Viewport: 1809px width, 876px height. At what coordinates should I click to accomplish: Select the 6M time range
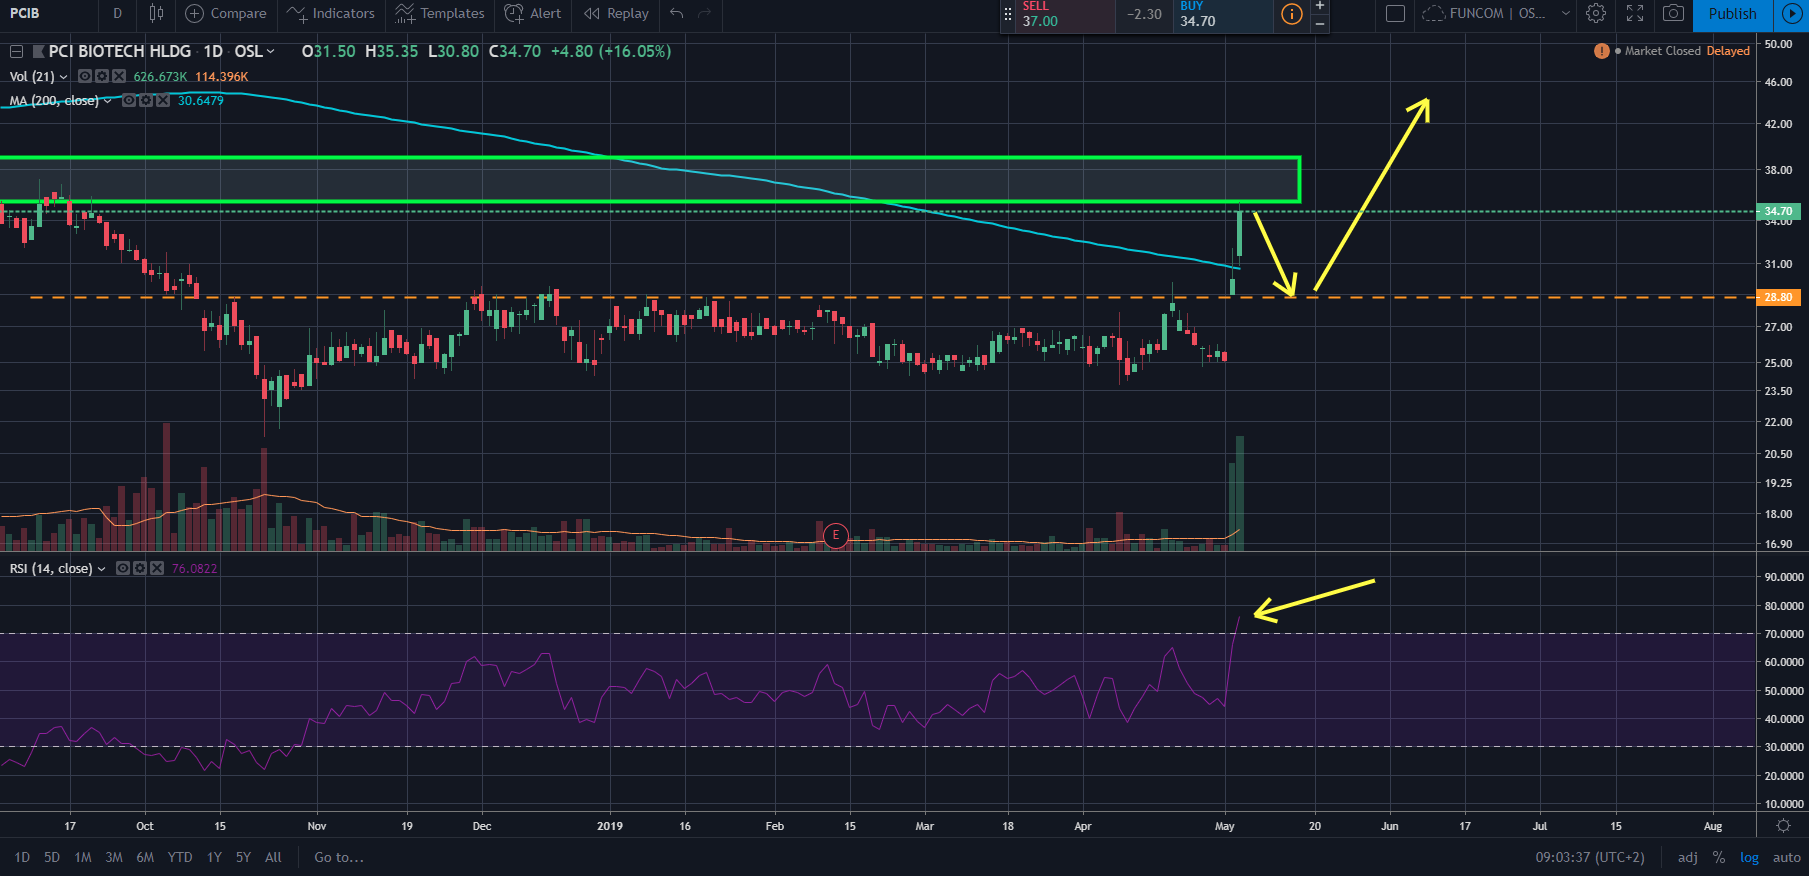[145, 857]
